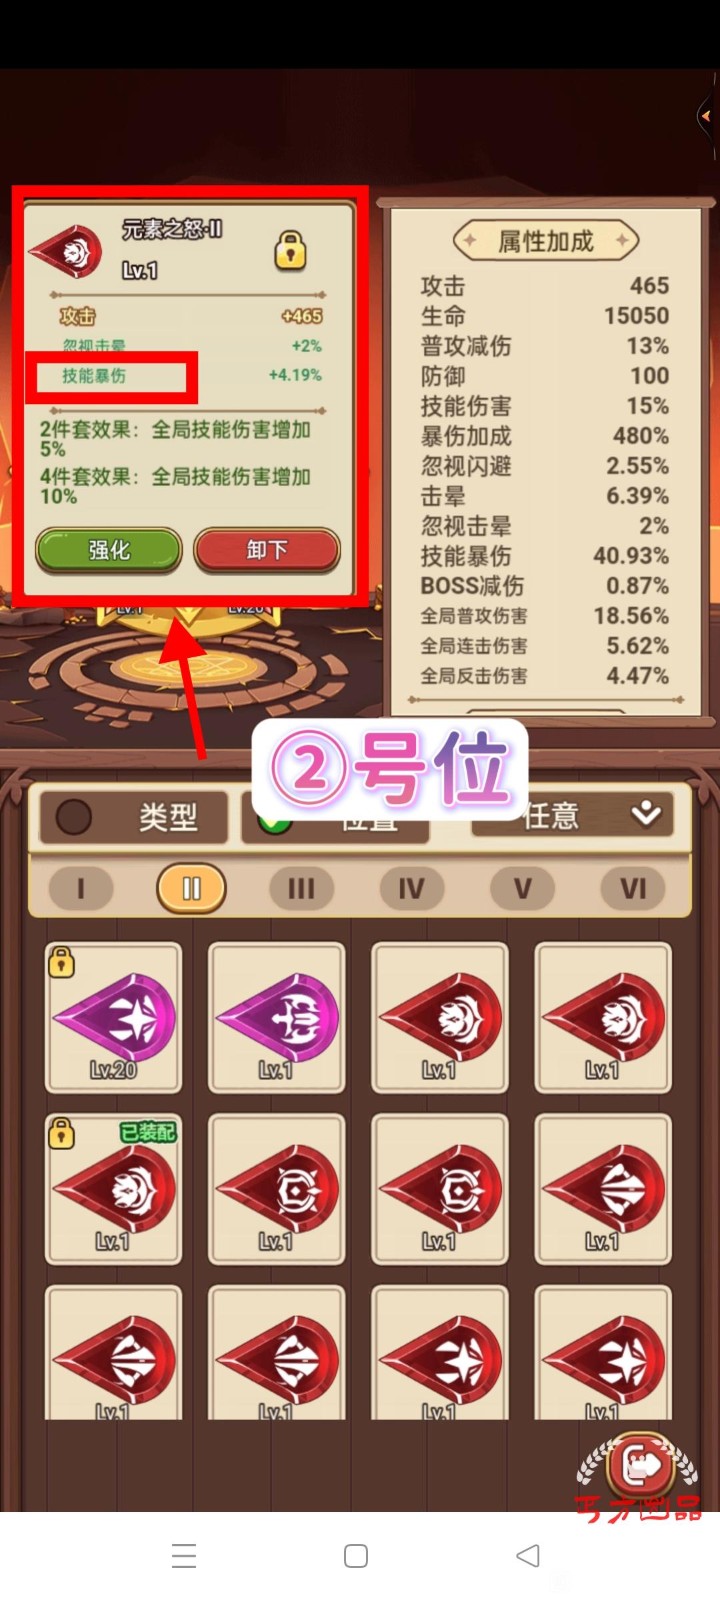The image size is (720, 1600).
Task: Expand the side arrow at top right
Action: pos(706,116)
